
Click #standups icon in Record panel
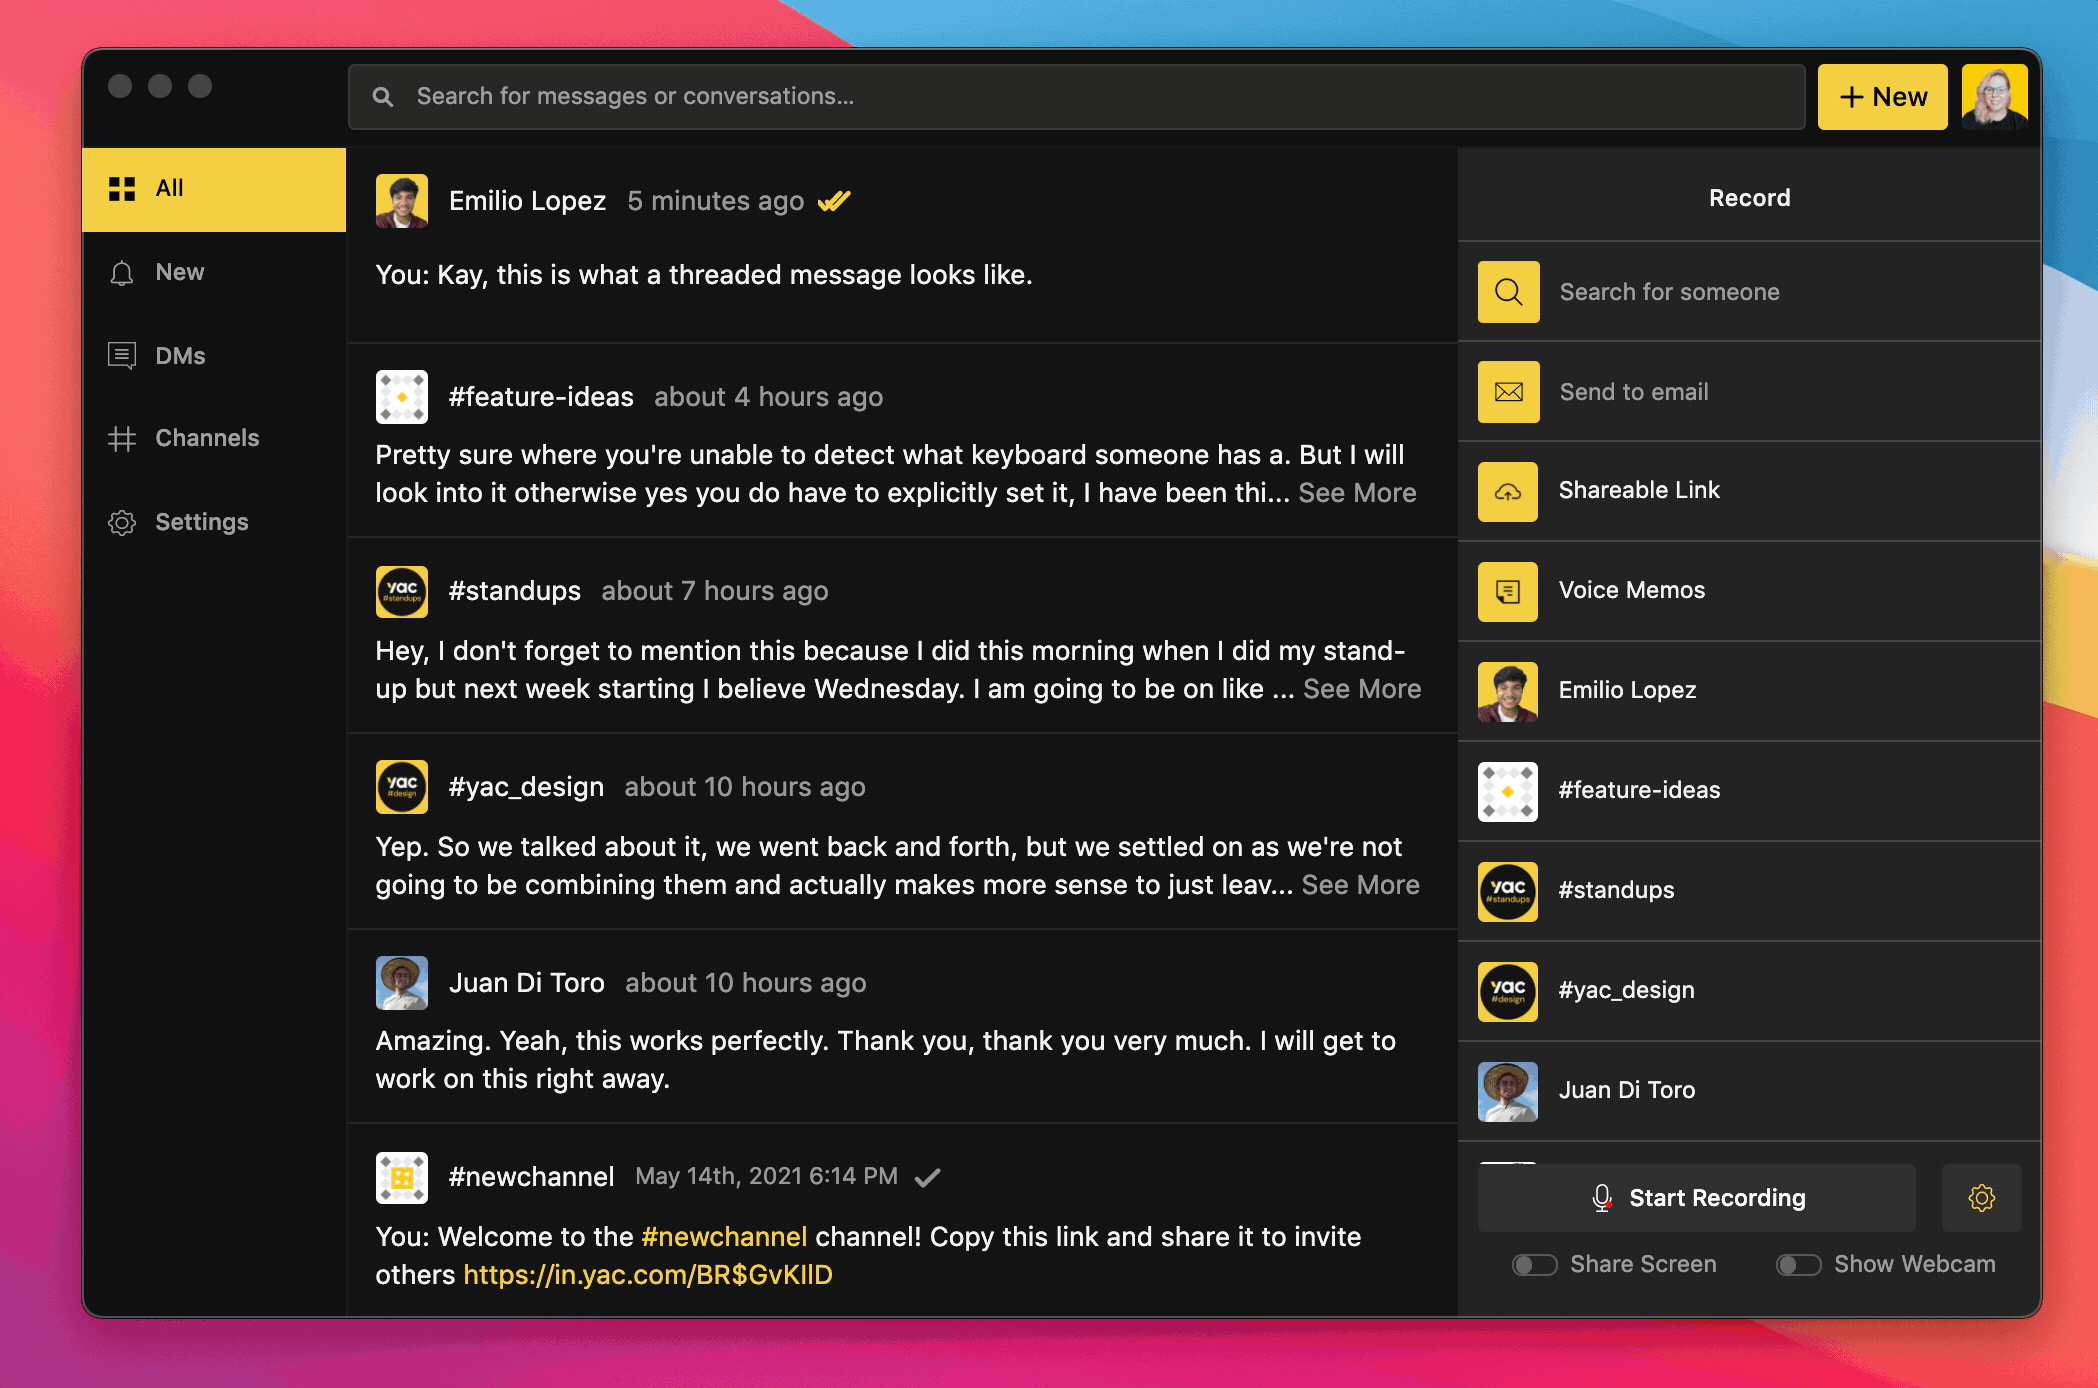1508,891
